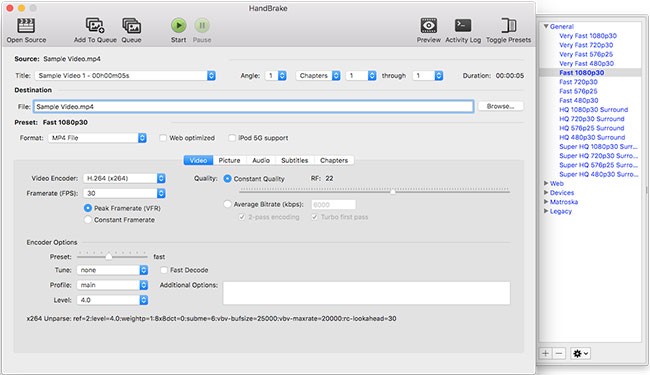Image resolution: width=650 pixels, height=375 pixels.
Task: Switch to the Picture tab
Action: point(229,160)
